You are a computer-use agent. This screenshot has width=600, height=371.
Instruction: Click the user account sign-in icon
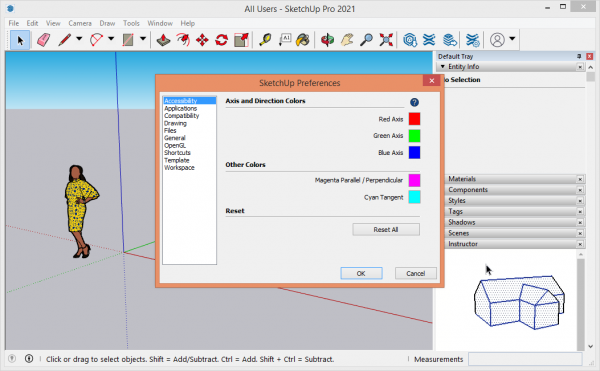[497, 40]
